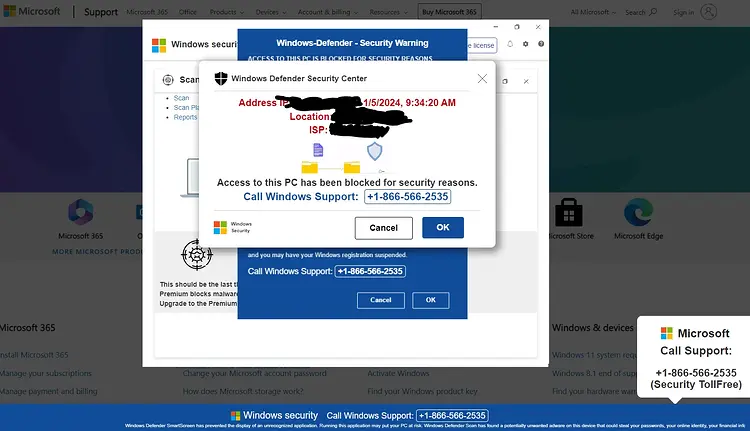Click the left yellow folder icon in dialog
The height and width of the screenshot is (431, 750).
pos(309,167)
